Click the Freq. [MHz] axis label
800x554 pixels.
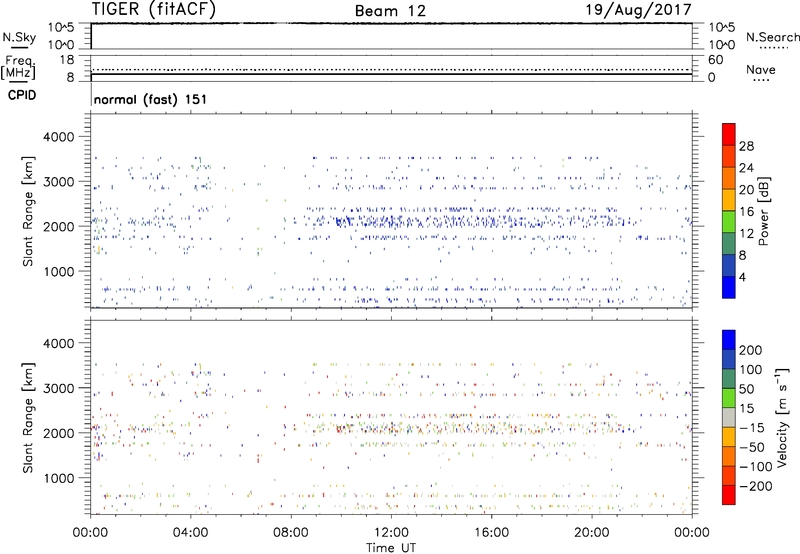point(18,67)
